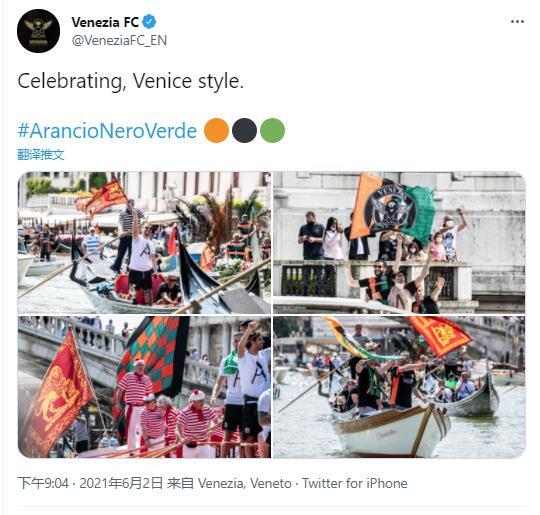Screen dimensions: 540x515
Task: Open the top-left gondola celebration photo
Action: point(144,243)
